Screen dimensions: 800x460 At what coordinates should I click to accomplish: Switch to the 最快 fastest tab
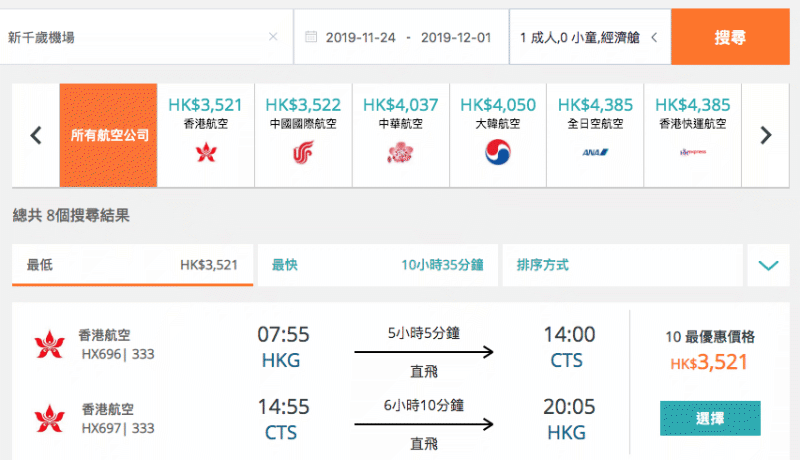pos(378,265)
